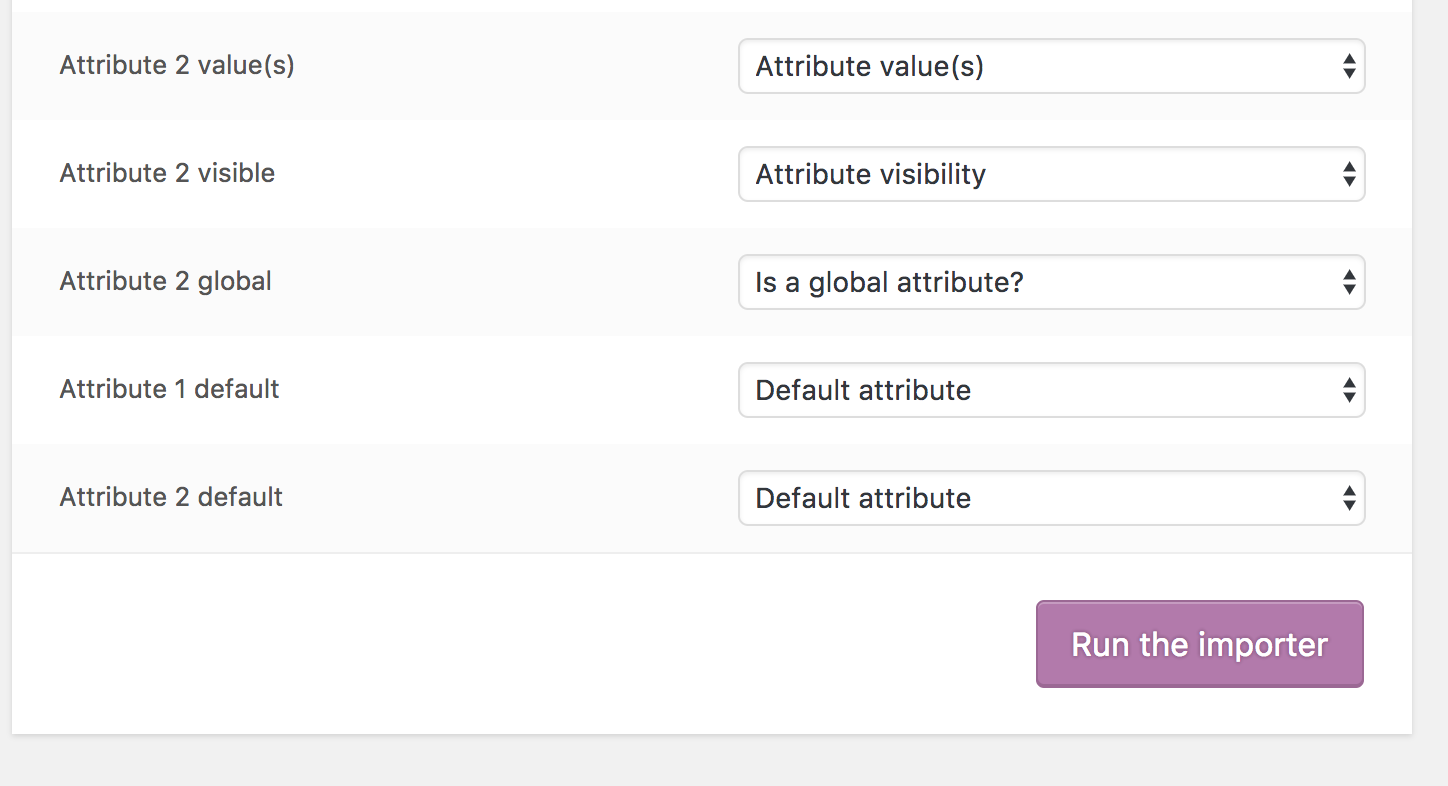Viewport: 1448px width, 786px height.
Task: Click the gray page background below the form
Action: [700, 763]
